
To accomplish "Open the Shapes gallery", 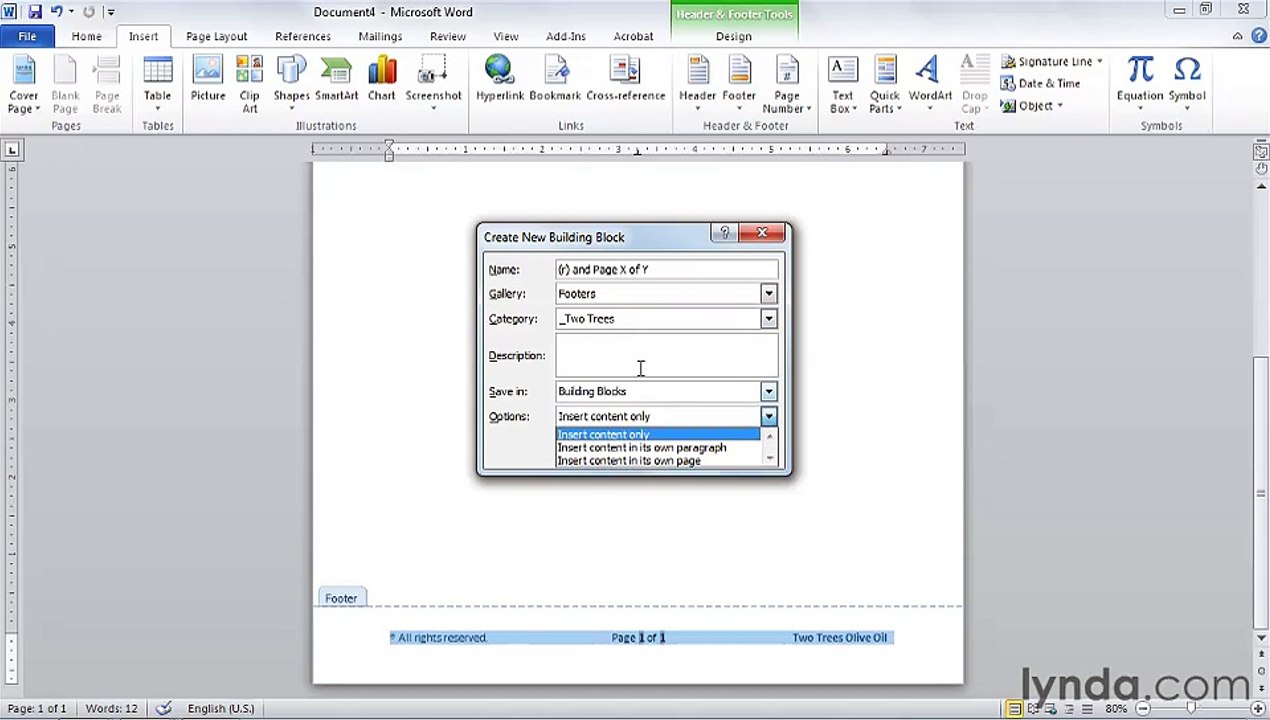I will pos(291,85).
